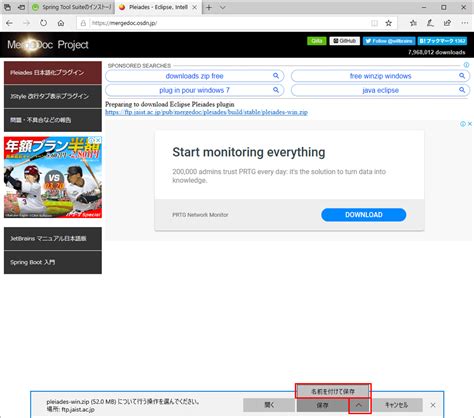This screenshot has height=418, width=474.
Task: Switch to Spring Tool Suite tab
Action: 72,7
